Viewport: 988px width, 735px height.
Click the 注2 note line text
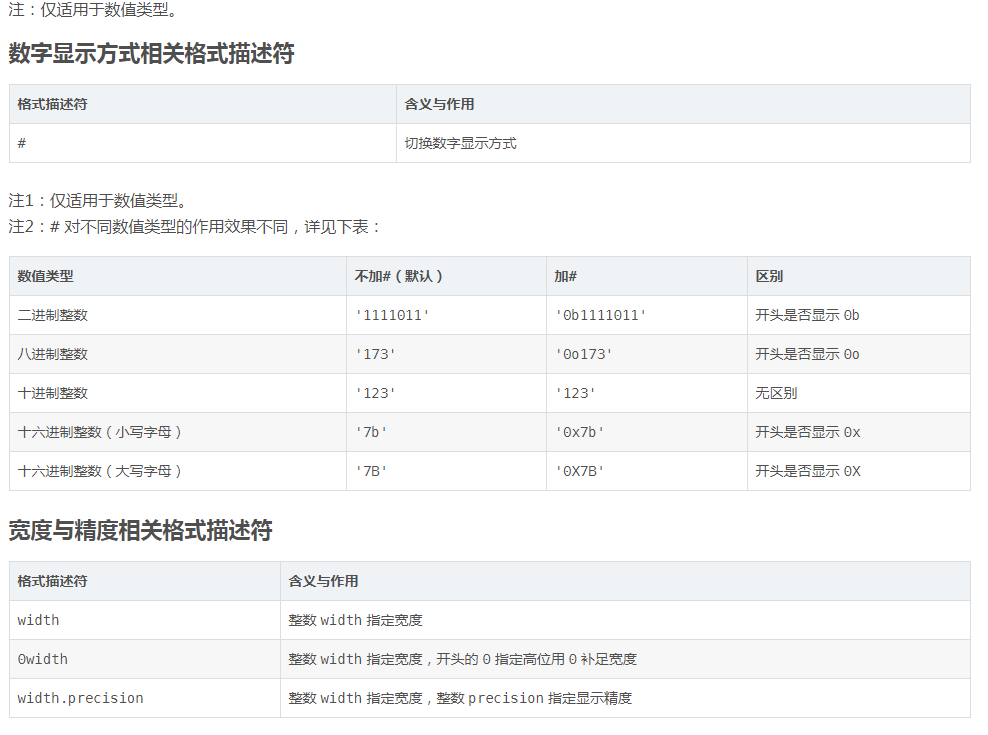point(195,226)
